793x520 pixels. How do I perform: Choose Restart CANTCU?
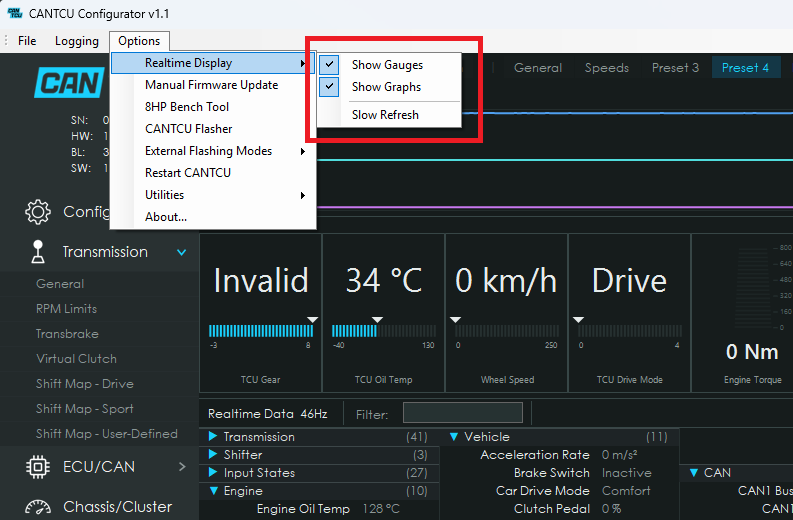point(188,173)
